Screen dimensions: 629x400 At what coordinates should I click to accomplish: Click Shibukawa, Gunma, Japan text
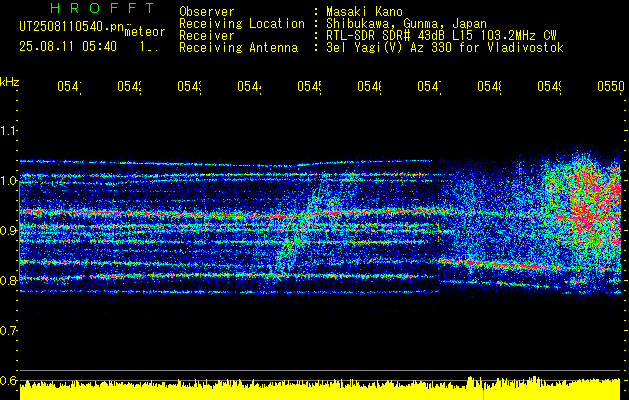coord(406,24)
